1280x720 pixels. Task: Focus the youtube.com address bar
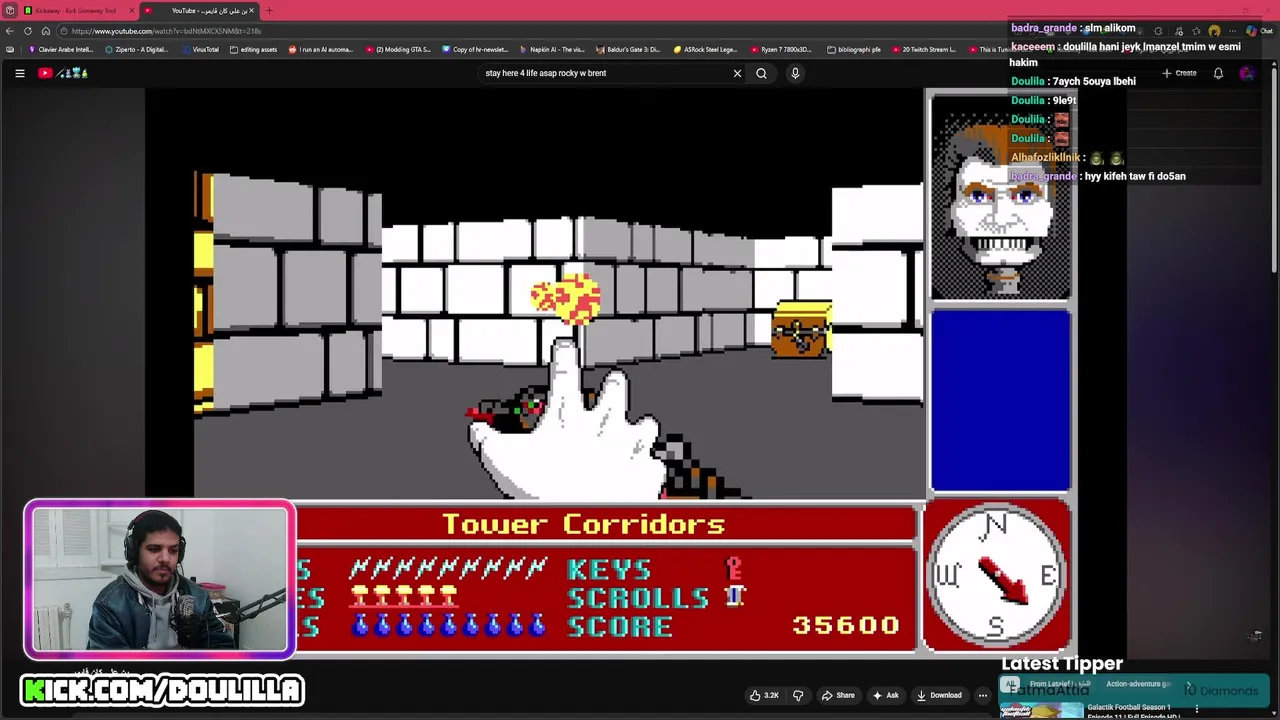(x=500, y=31)
